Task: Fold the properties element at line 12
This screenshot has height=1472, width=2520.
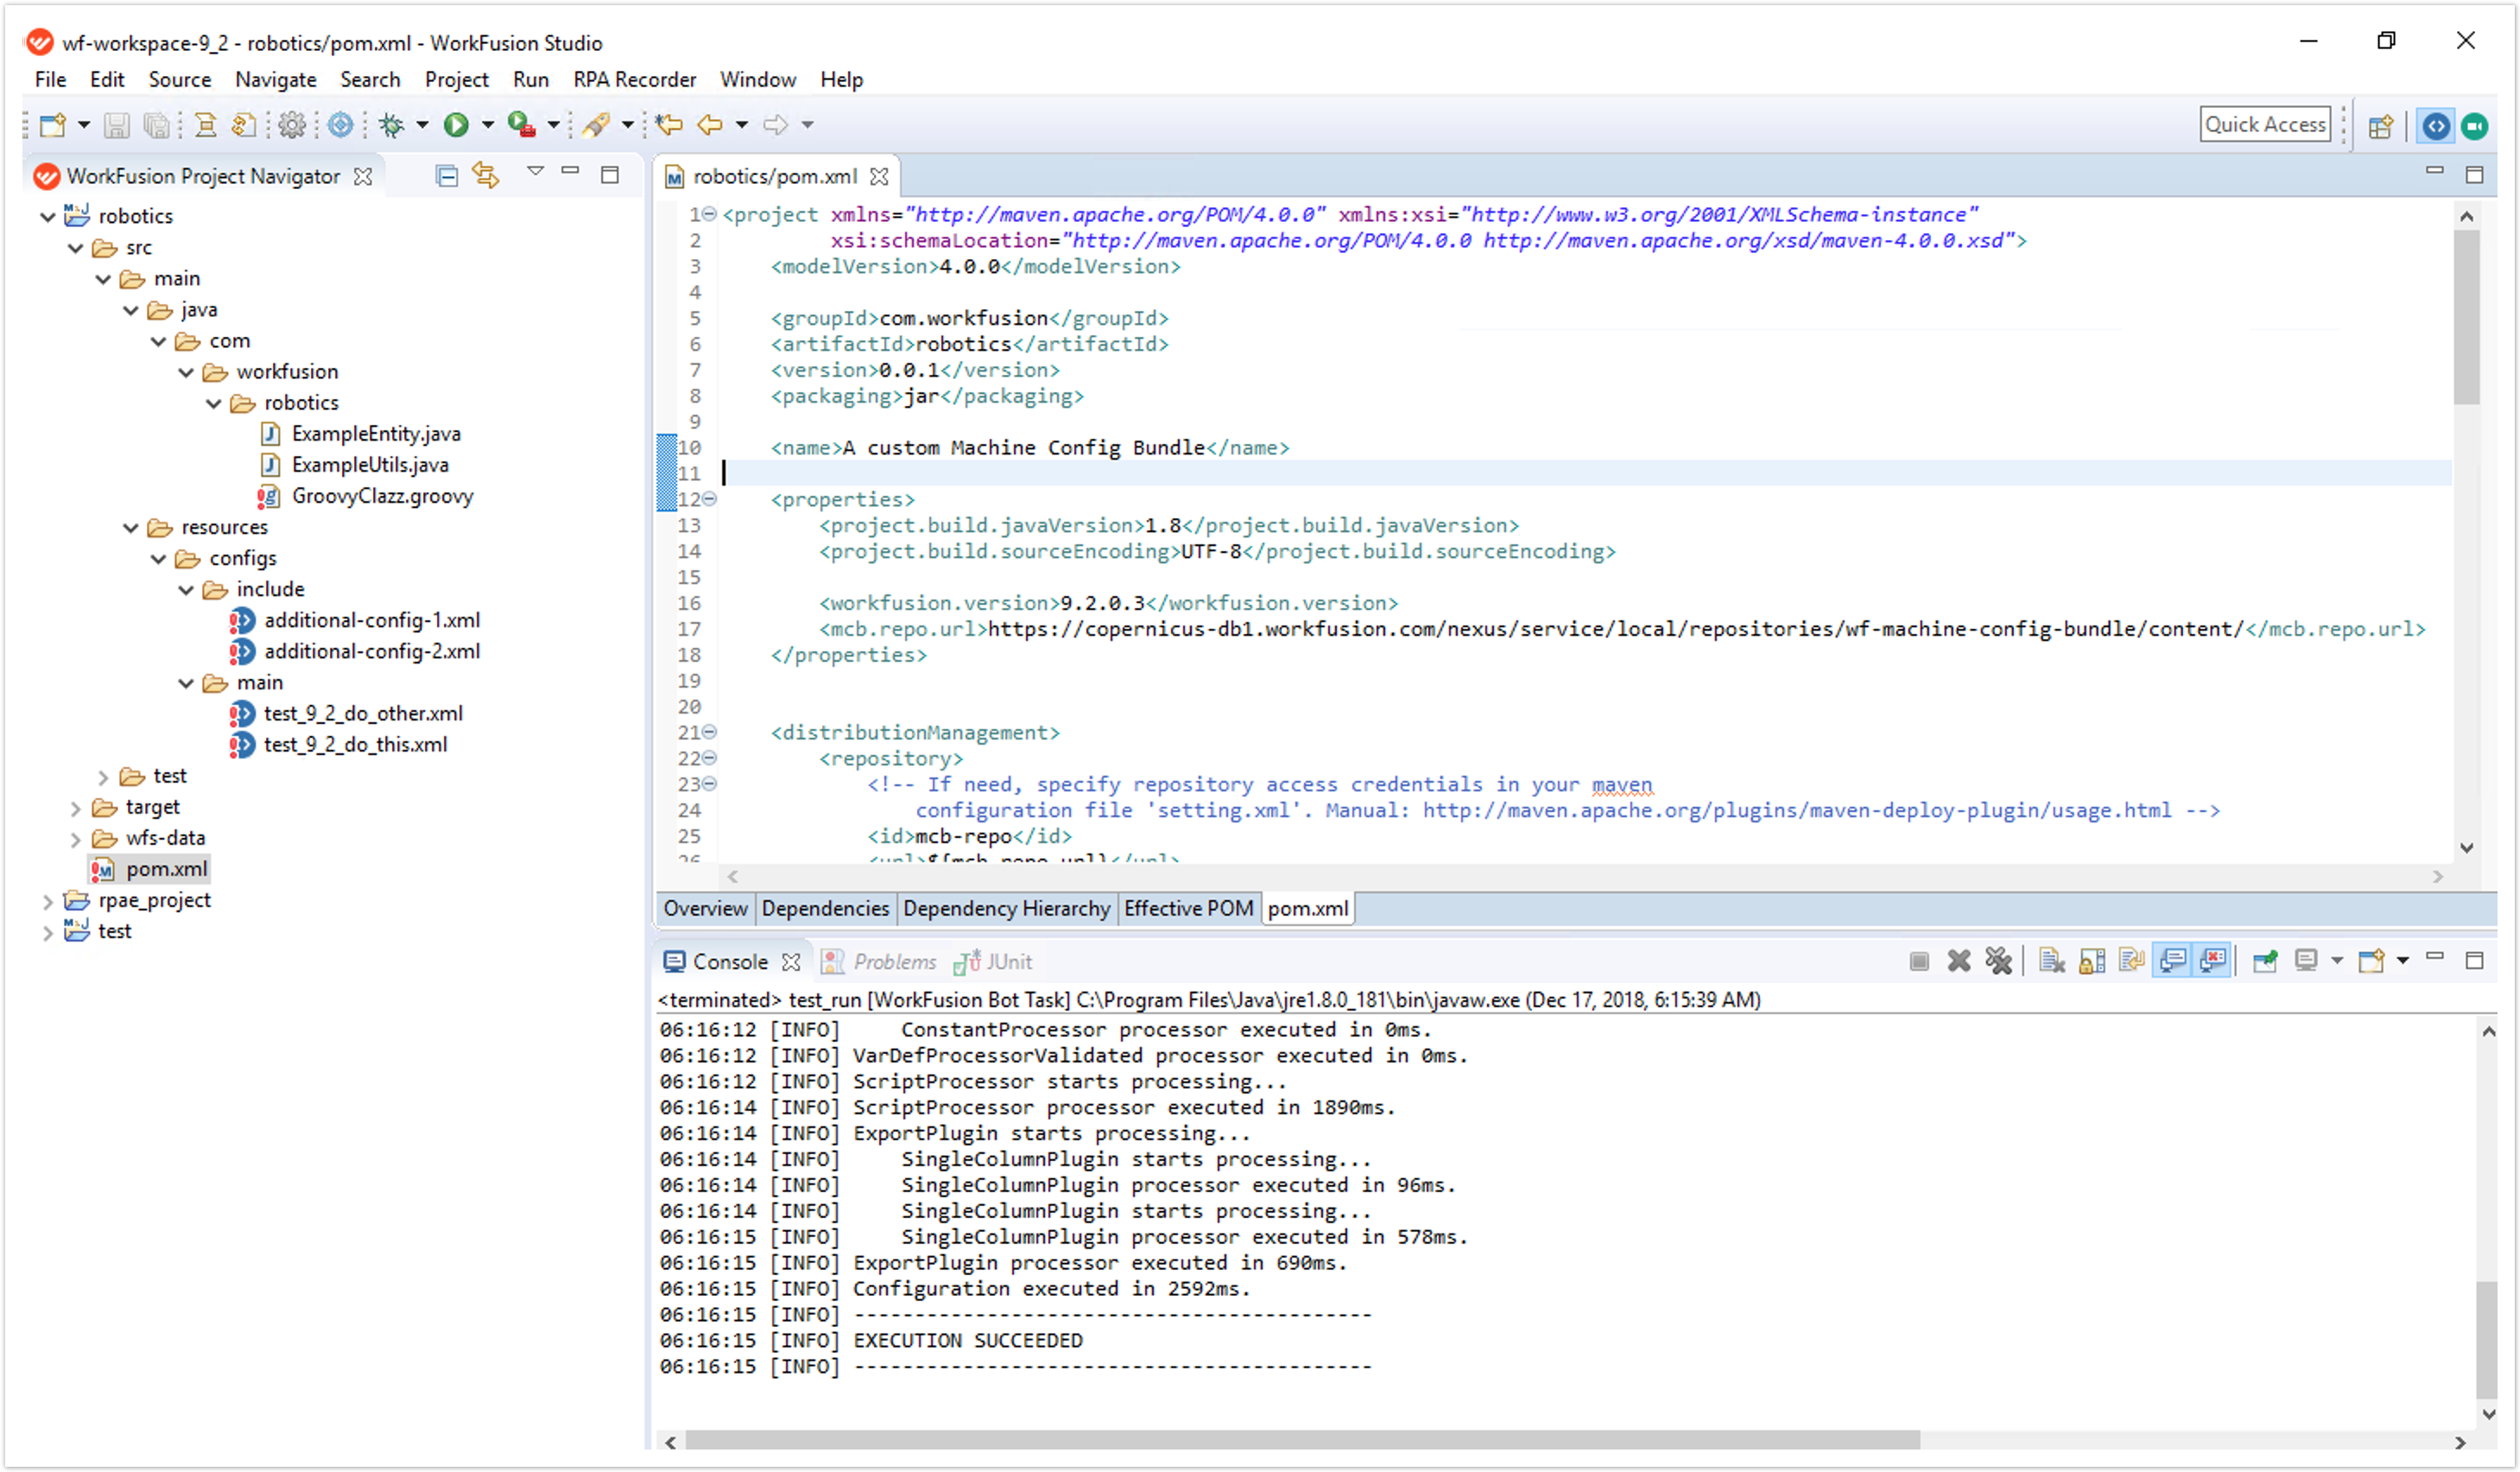Action: tap(709, 499)
